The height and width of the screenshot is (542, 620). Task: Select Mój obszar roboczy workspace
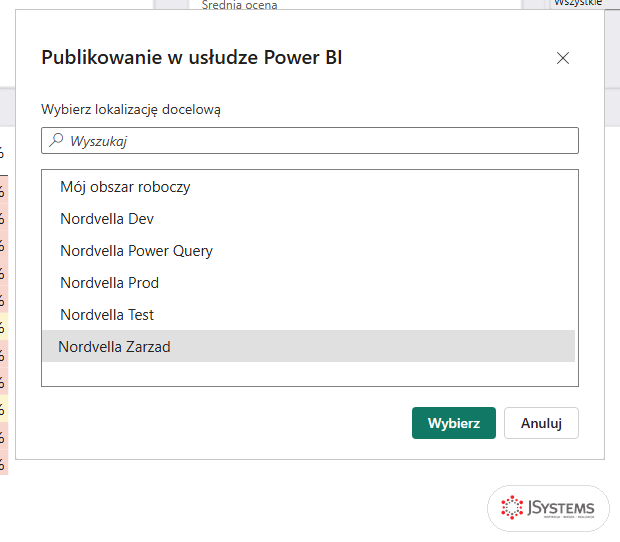pyautogui.click(x=308, y=187)
